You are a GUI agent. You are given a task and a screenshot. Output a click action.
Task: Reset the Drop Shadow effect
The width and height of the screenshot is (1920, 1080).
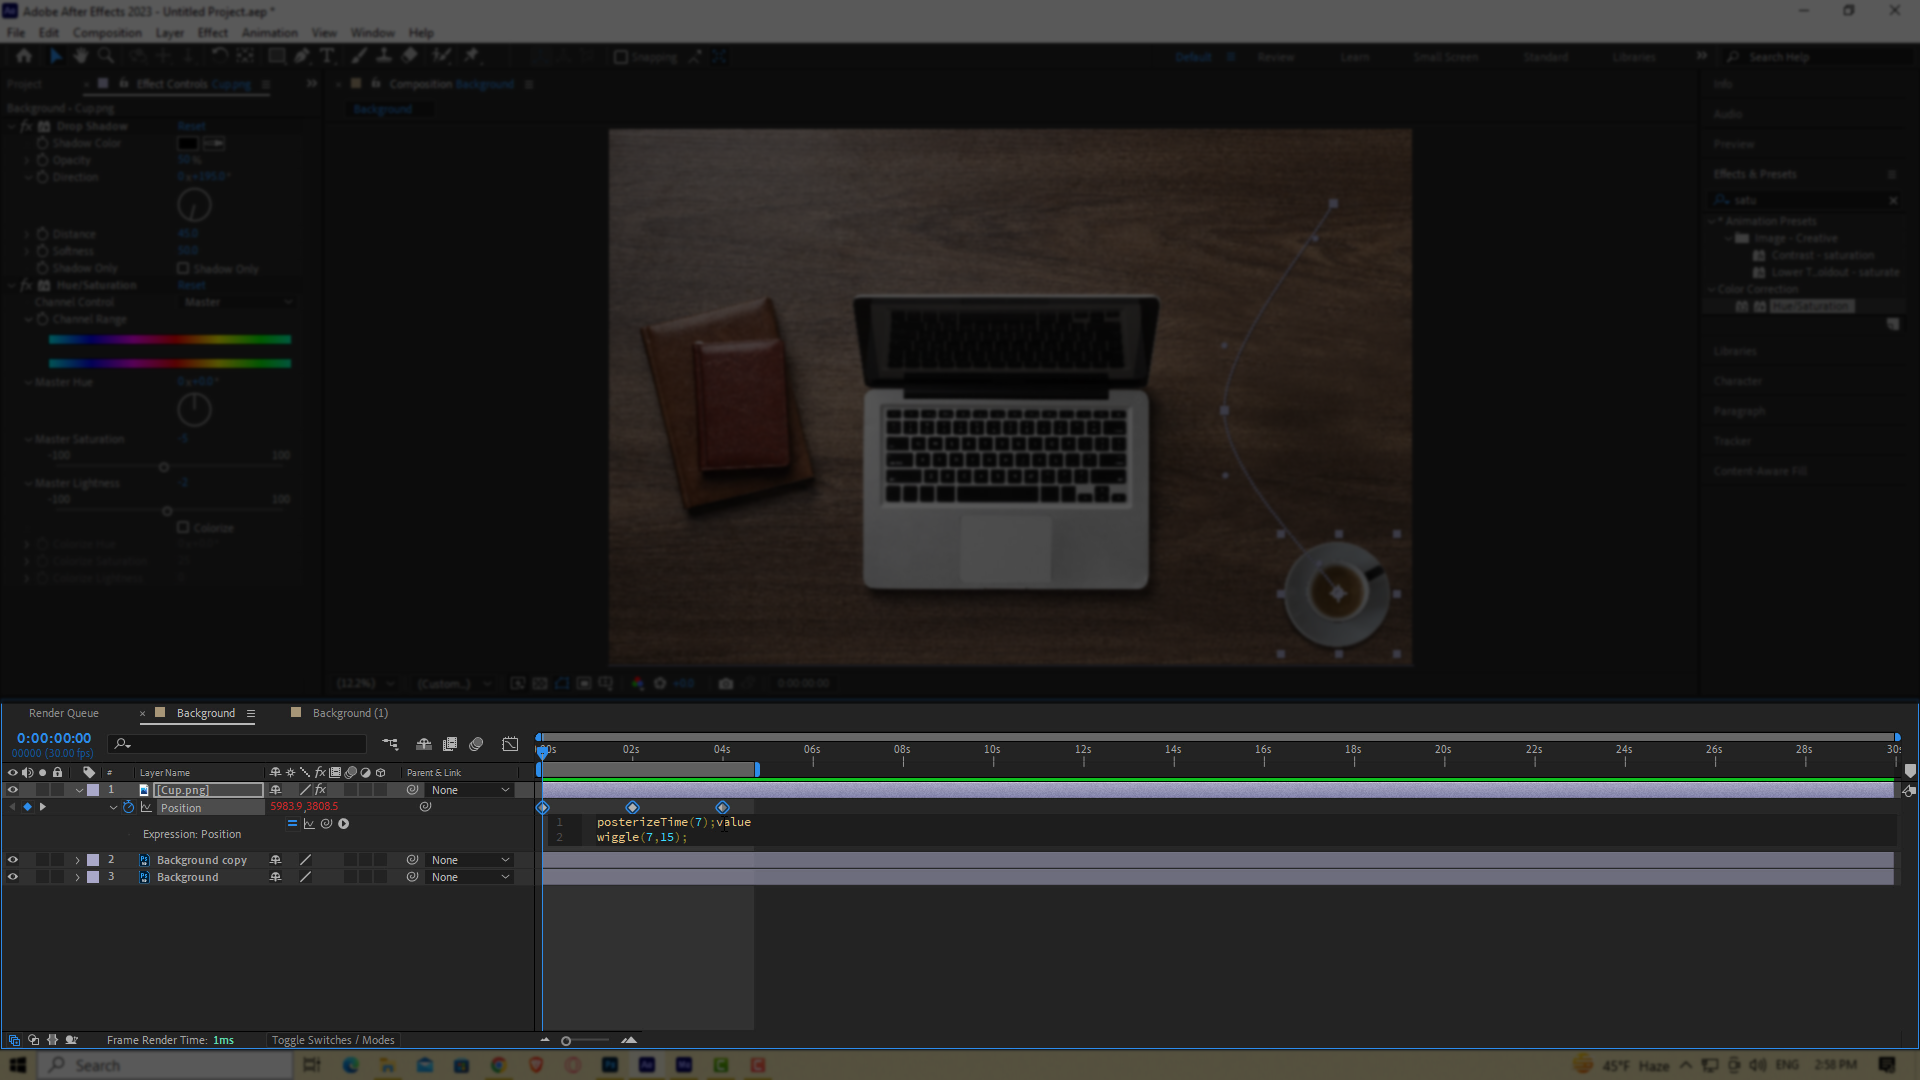click(191, 125)
